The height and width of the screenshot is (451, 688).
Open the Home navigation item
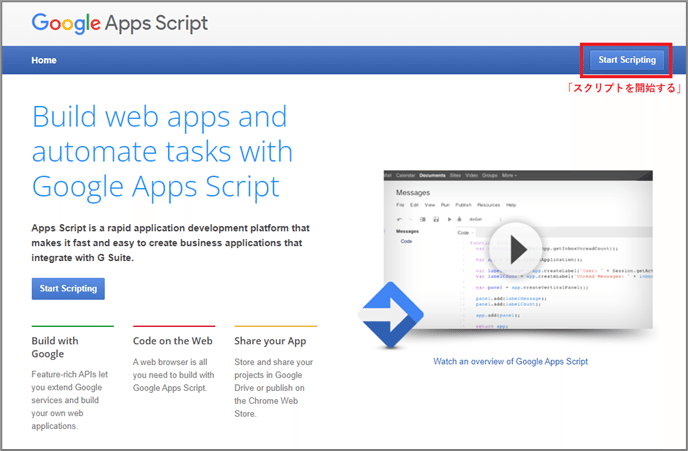44,60
